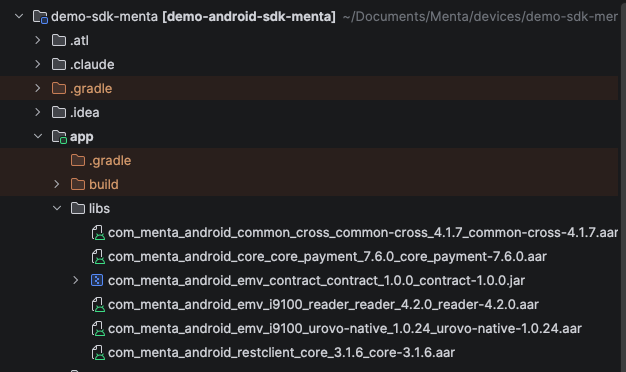Expand the contract-1.0.0.jar archive chevron

point(75,280)
